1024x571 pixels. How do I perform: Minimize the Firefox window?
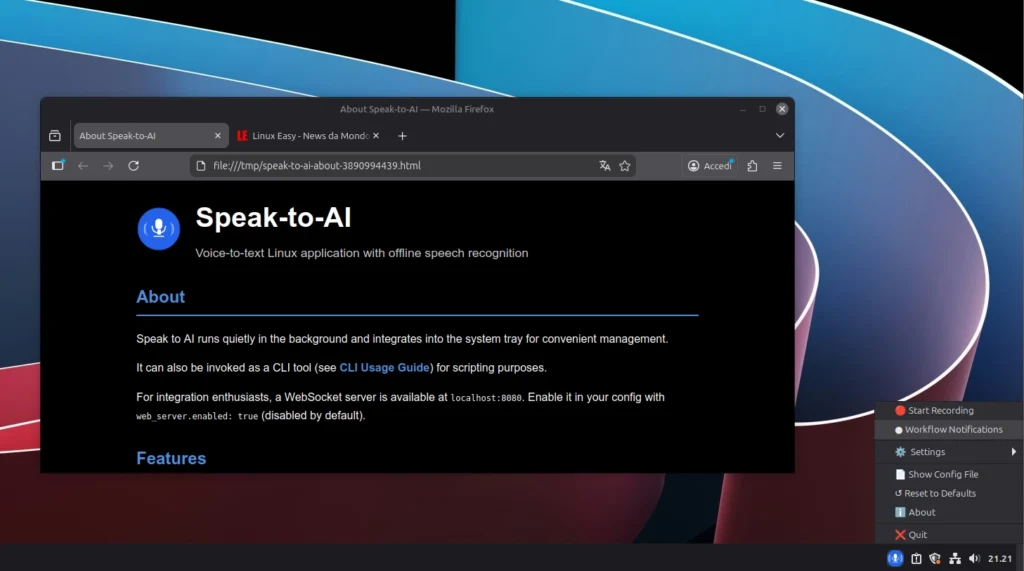coord(743,109)
